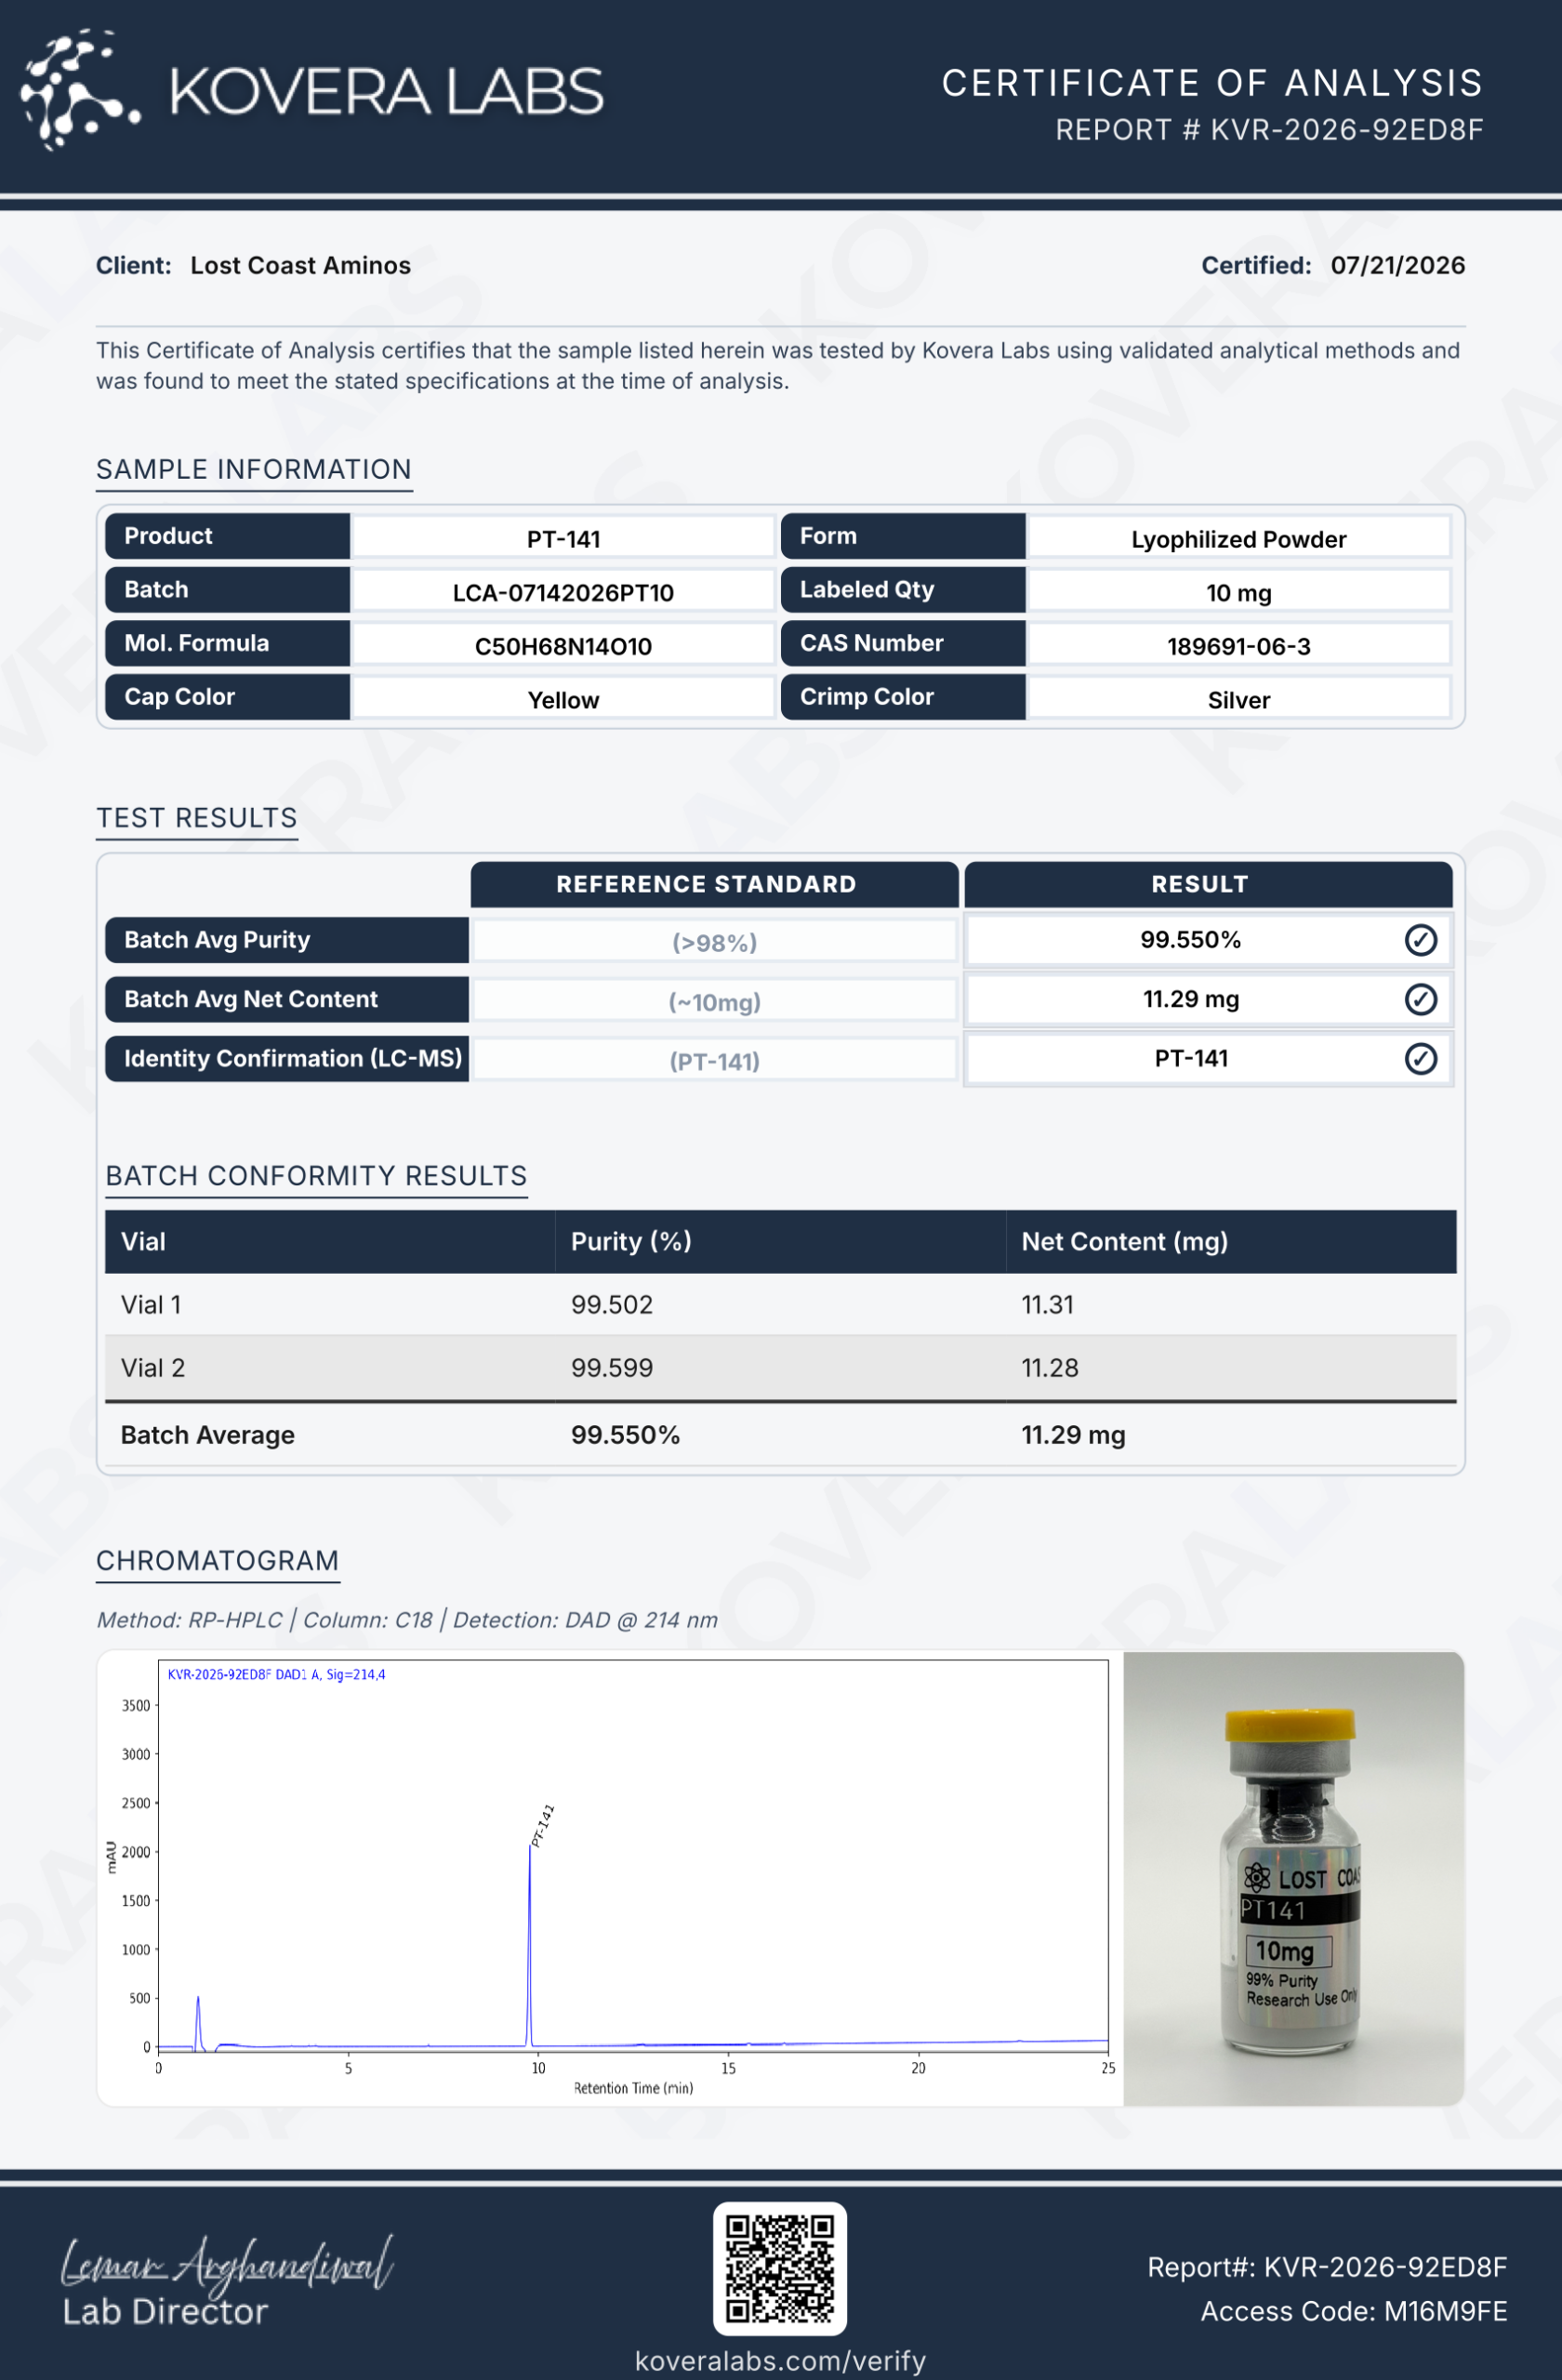Viewport: 1562px width, 2380px height.
Task: Click the chromatogram signal title KVR-2026-92ED8F DAD1
Action: coord(276,1674)
